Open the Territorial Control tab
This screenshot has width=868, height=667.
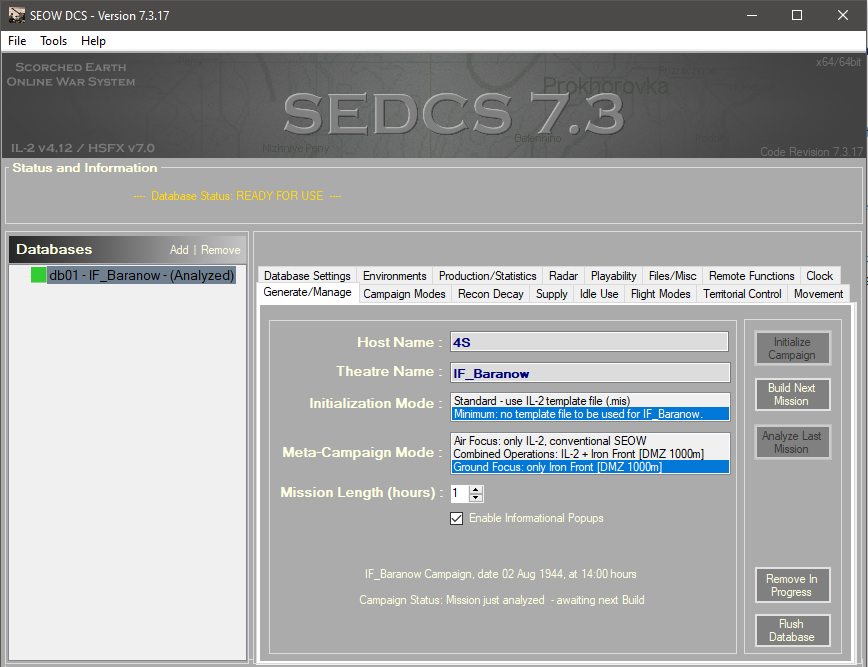[742, 294]
